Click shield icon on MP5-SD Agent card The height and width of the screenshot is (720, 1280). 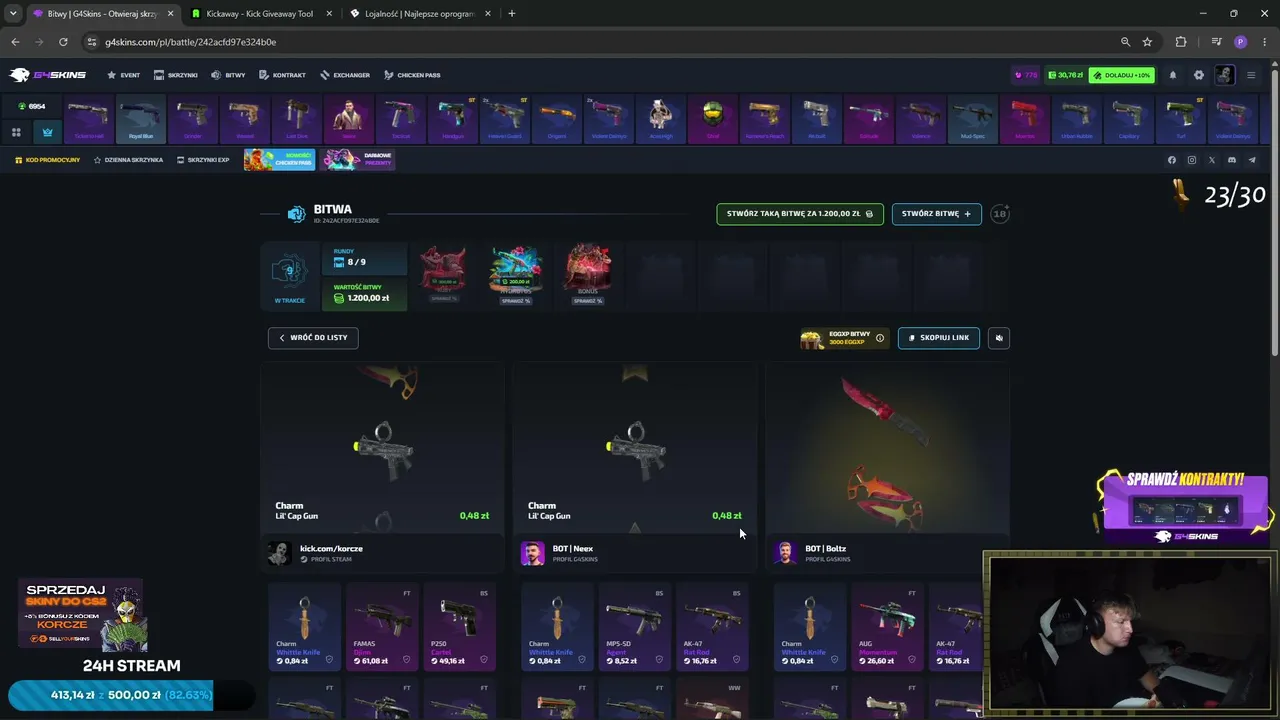tap(659, 660)
